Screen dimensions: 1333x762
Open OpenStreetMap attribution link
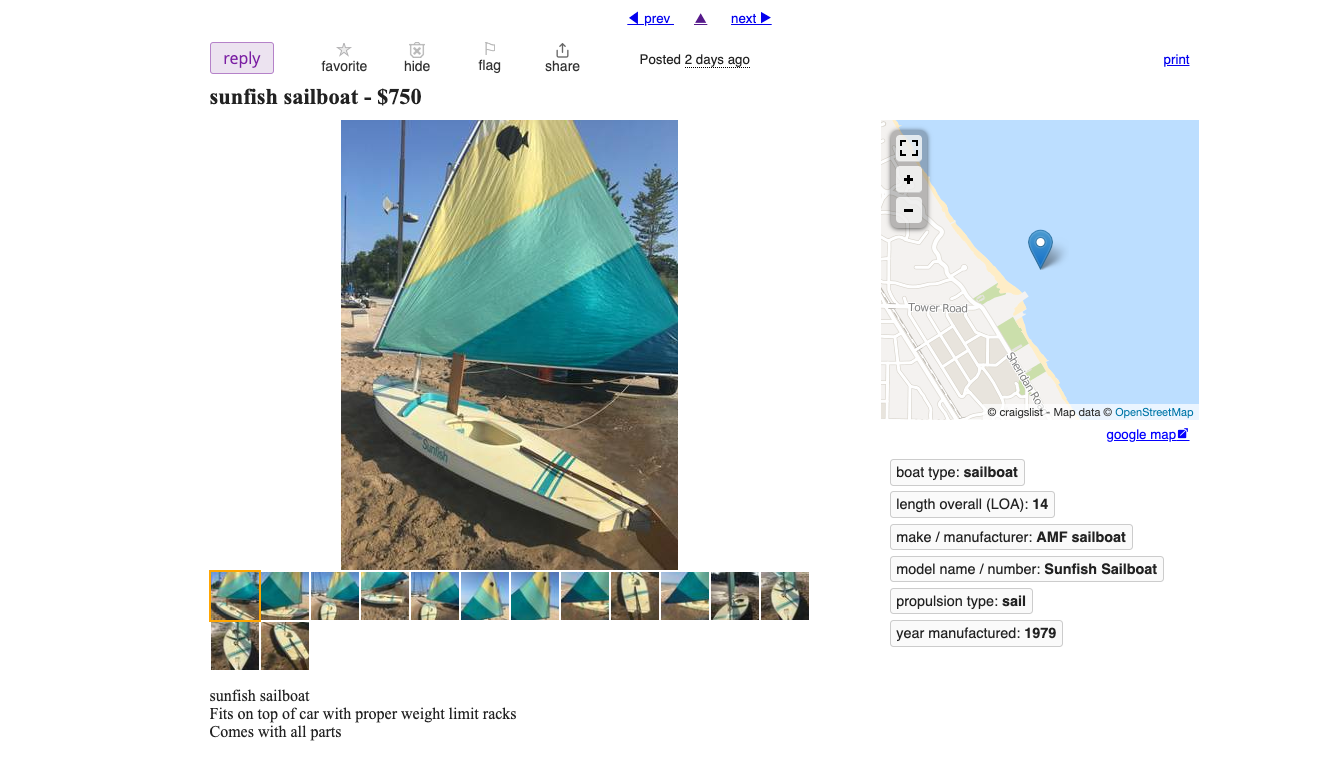pyautogui.click(x=1154, y=412)
